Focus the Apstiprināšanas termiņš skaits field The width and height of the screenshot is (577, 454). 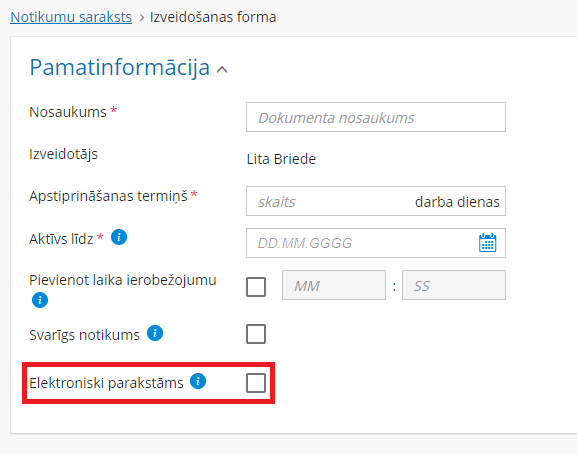(328, 201)
